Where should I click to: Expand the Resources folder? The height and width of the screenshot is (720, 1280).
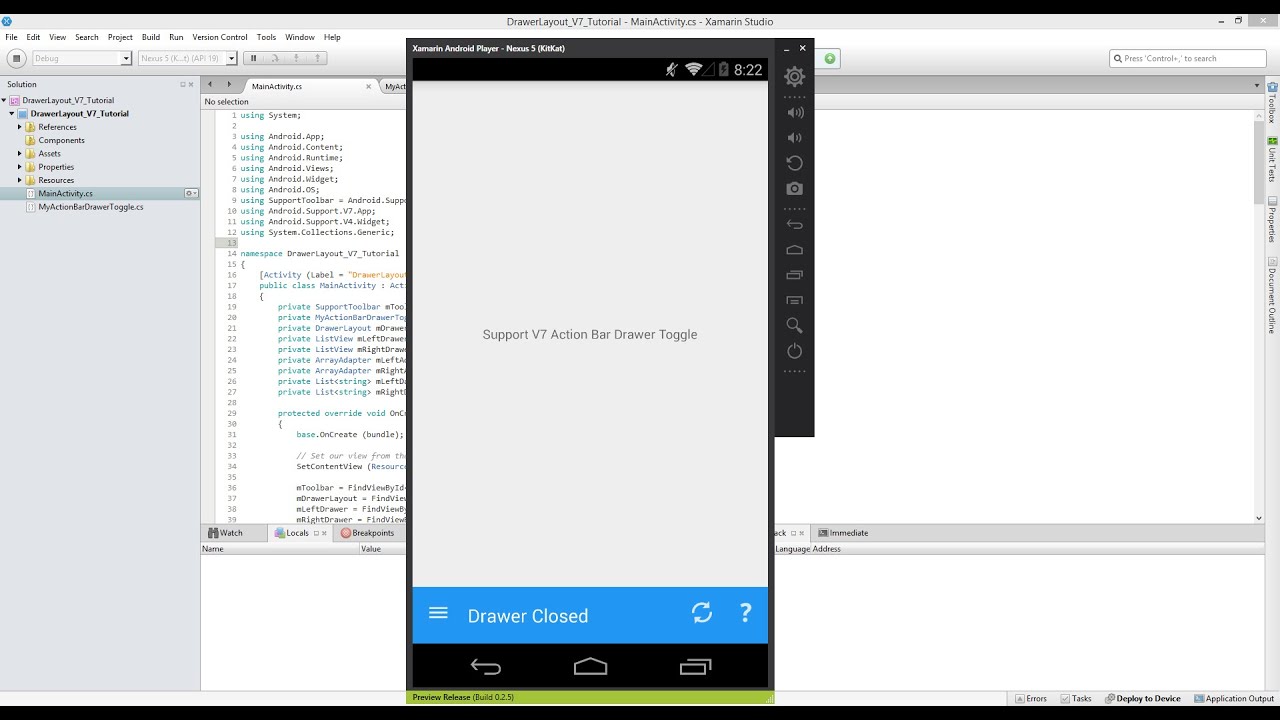tap(19, 180)
